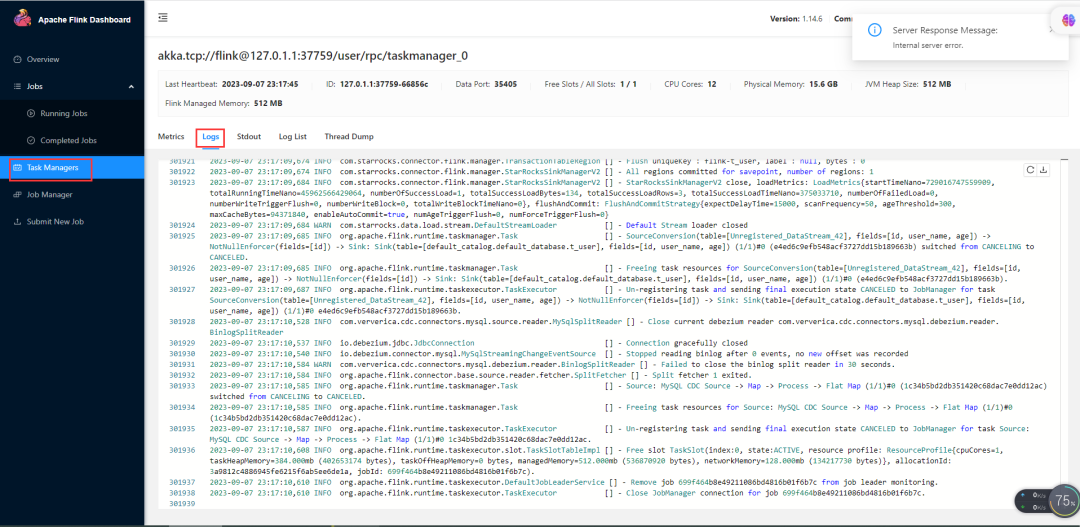This screenshot has height=527, width=1080.
Task: Click the info icon in the Server Response notification
Action: [874, 30]
